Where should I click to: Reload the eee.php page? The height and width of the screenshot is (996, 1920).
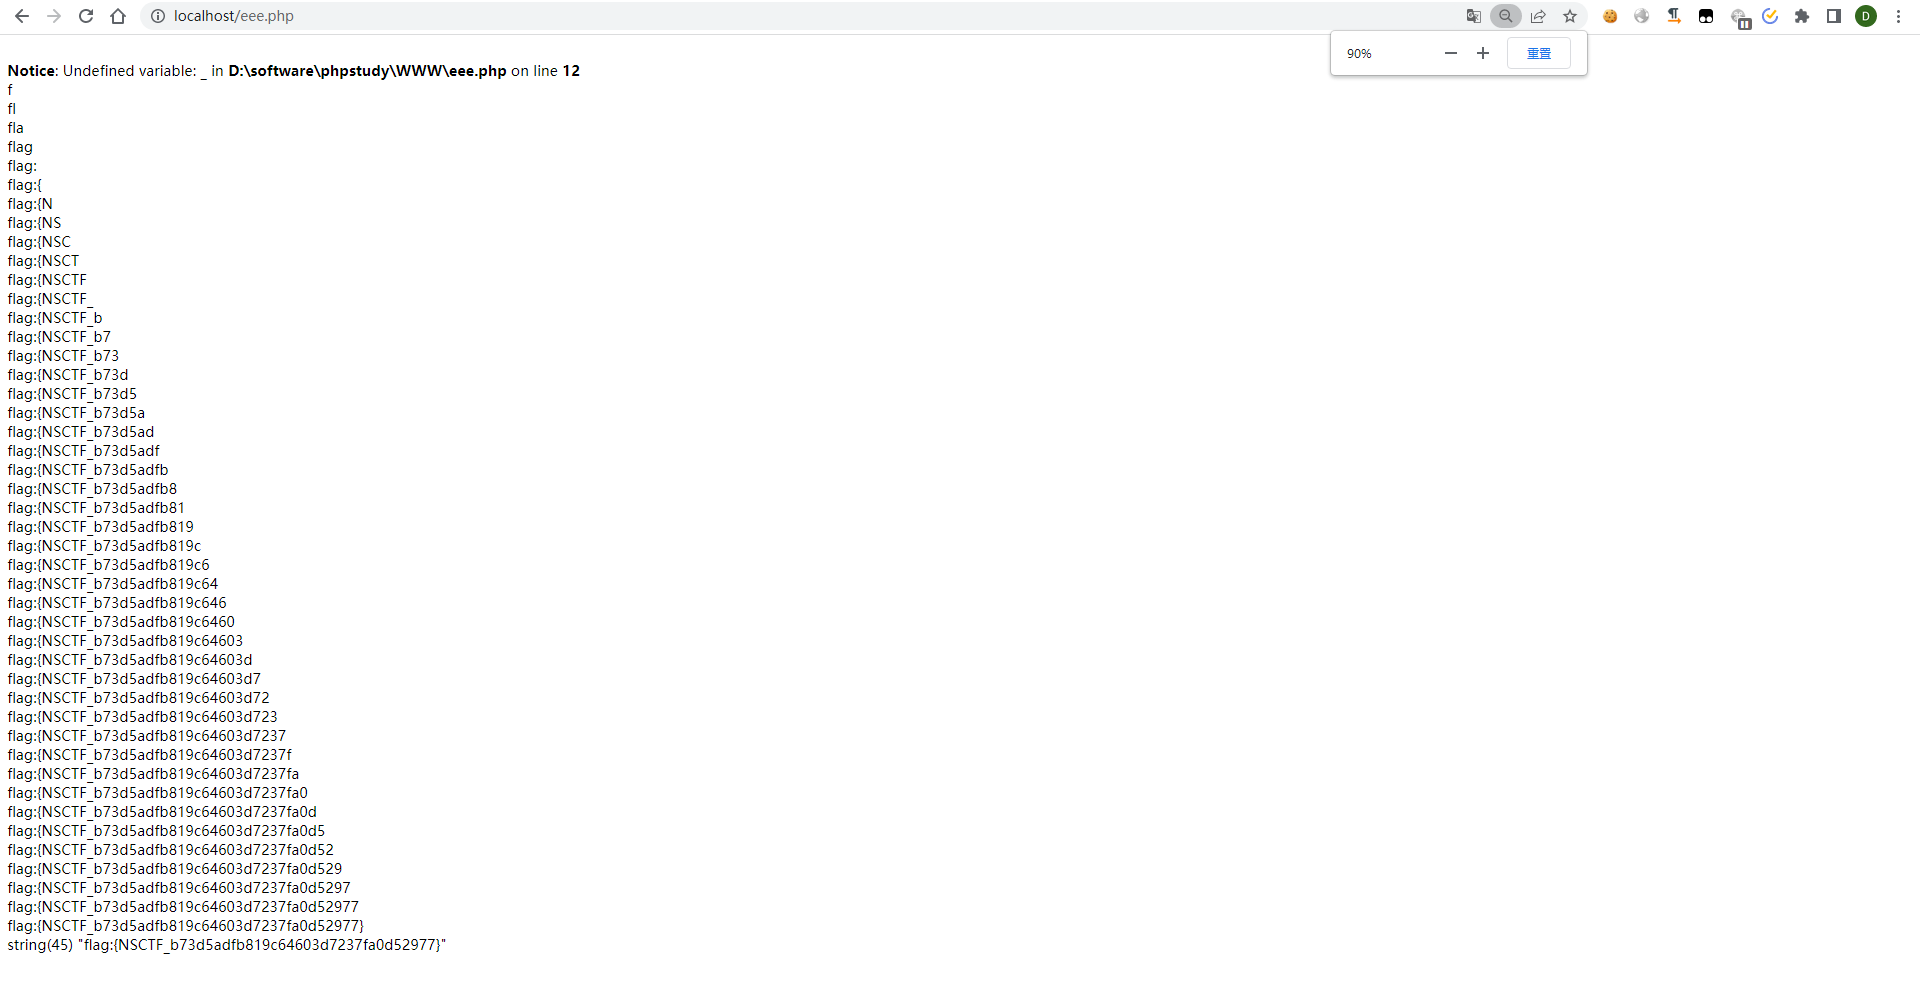[x=86, y=16]
